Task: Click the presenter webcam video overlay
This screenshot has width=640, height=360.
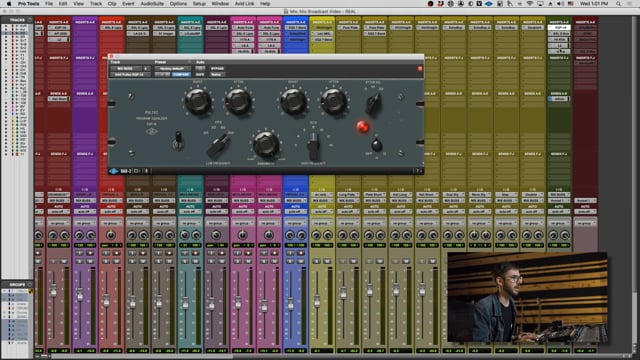Action: click(527, 297)
